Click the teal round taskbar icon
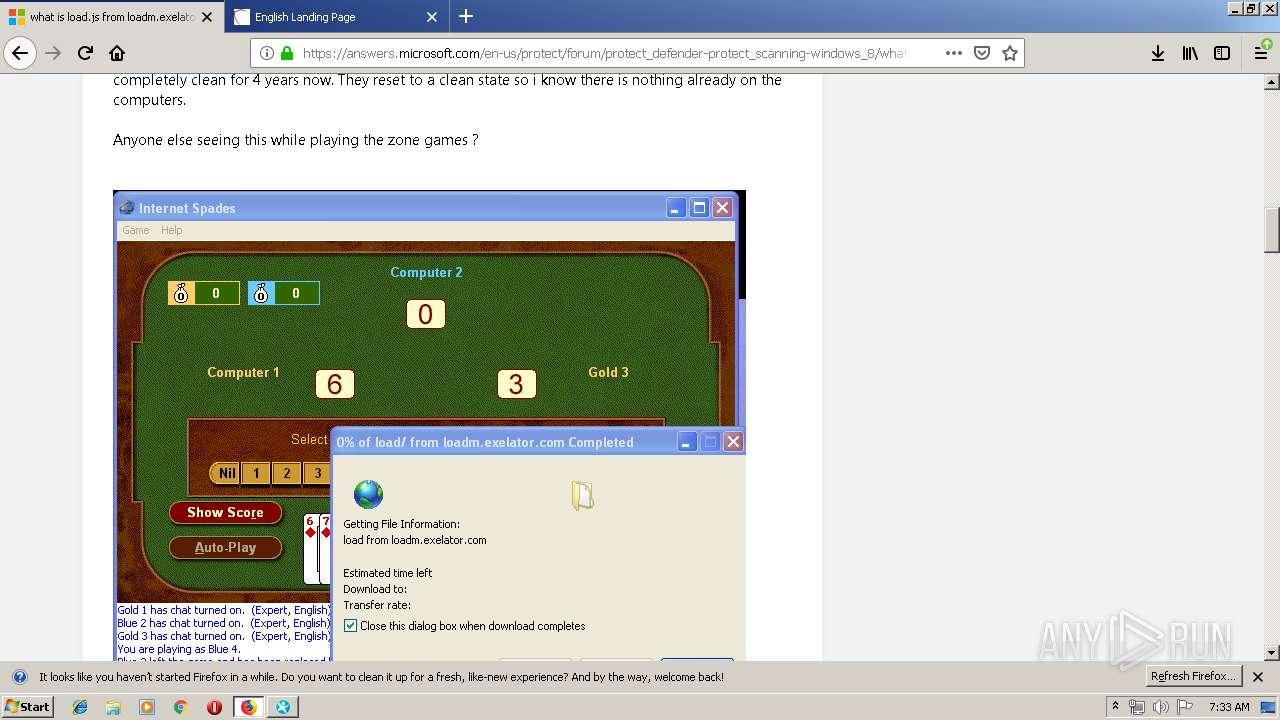 tap(282, 707)
